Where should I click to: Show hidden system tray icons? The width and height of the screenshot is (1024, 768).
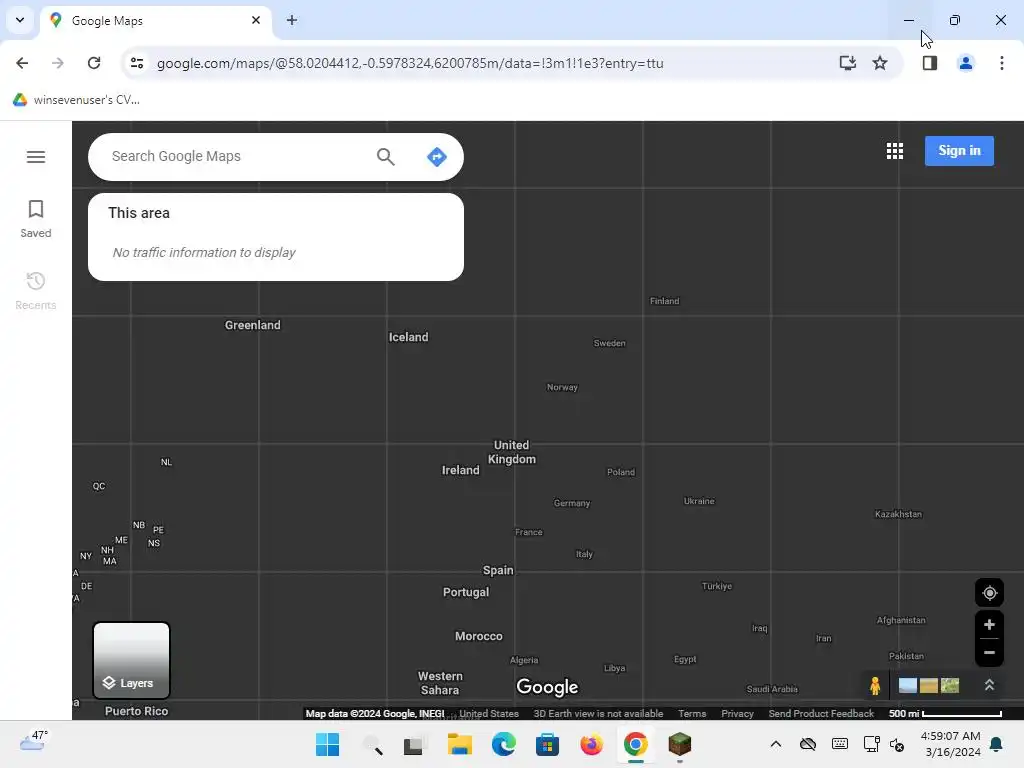(x=776, y=744)
